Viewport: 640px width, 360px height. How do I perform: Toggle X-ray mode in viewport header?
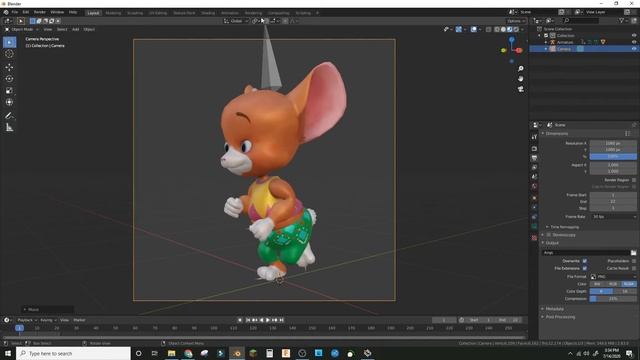tap(488, 29)
